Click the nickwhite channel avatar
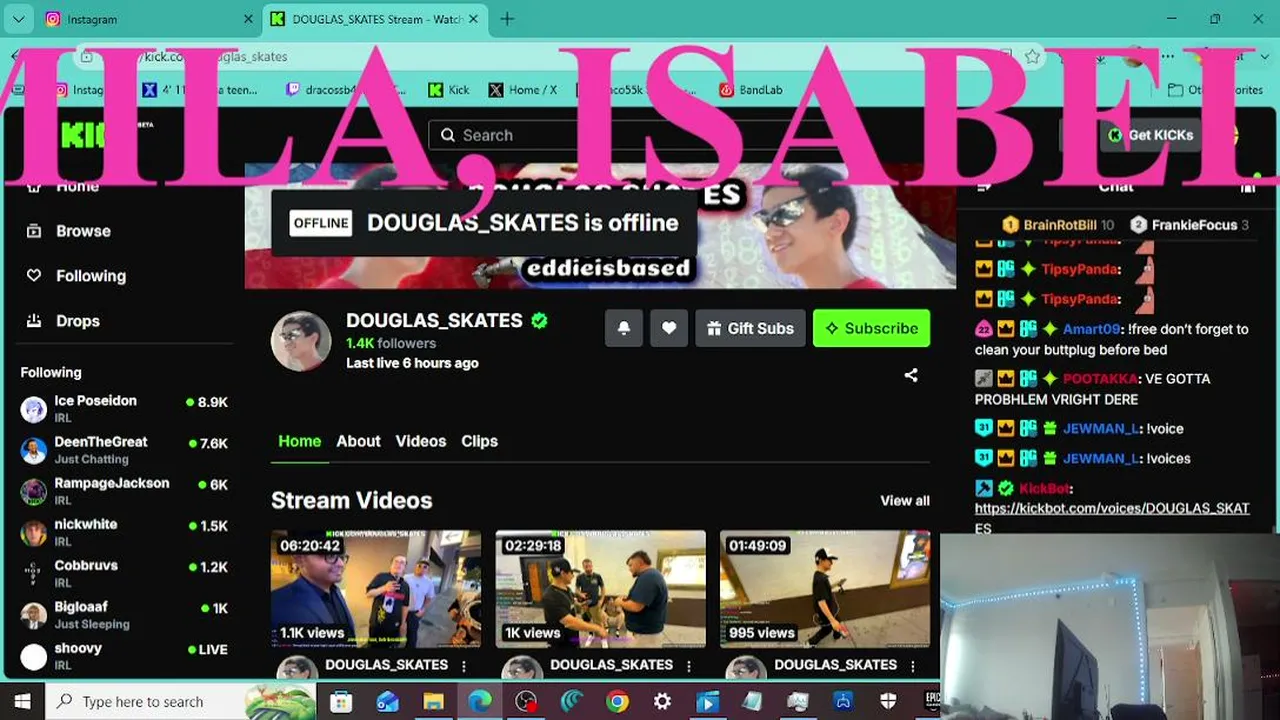This screenshot has height=720, width=1280. 34,532
